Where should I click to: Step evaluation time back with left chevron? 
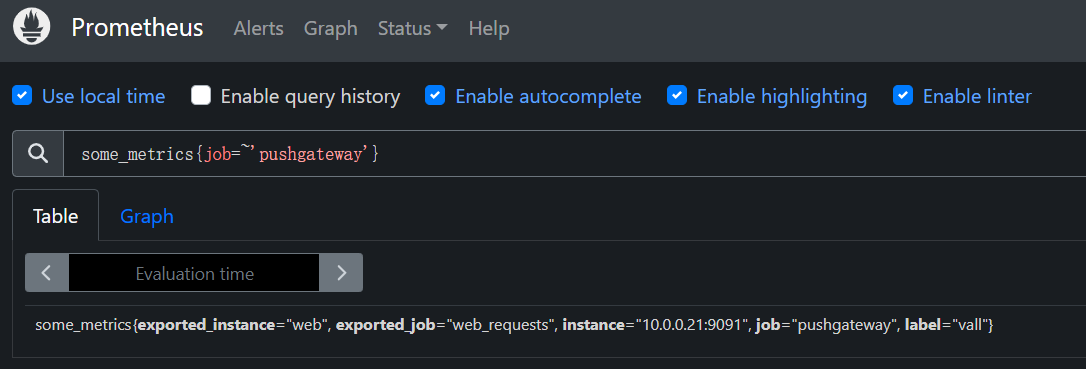point(46,273)
